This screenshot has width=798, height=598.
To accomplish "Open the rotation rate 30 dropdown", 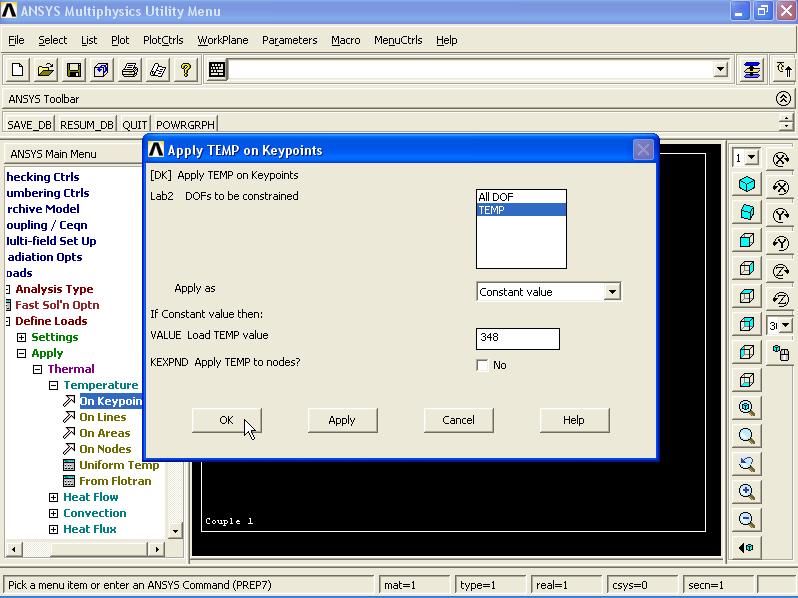I will tap(786, 325).
